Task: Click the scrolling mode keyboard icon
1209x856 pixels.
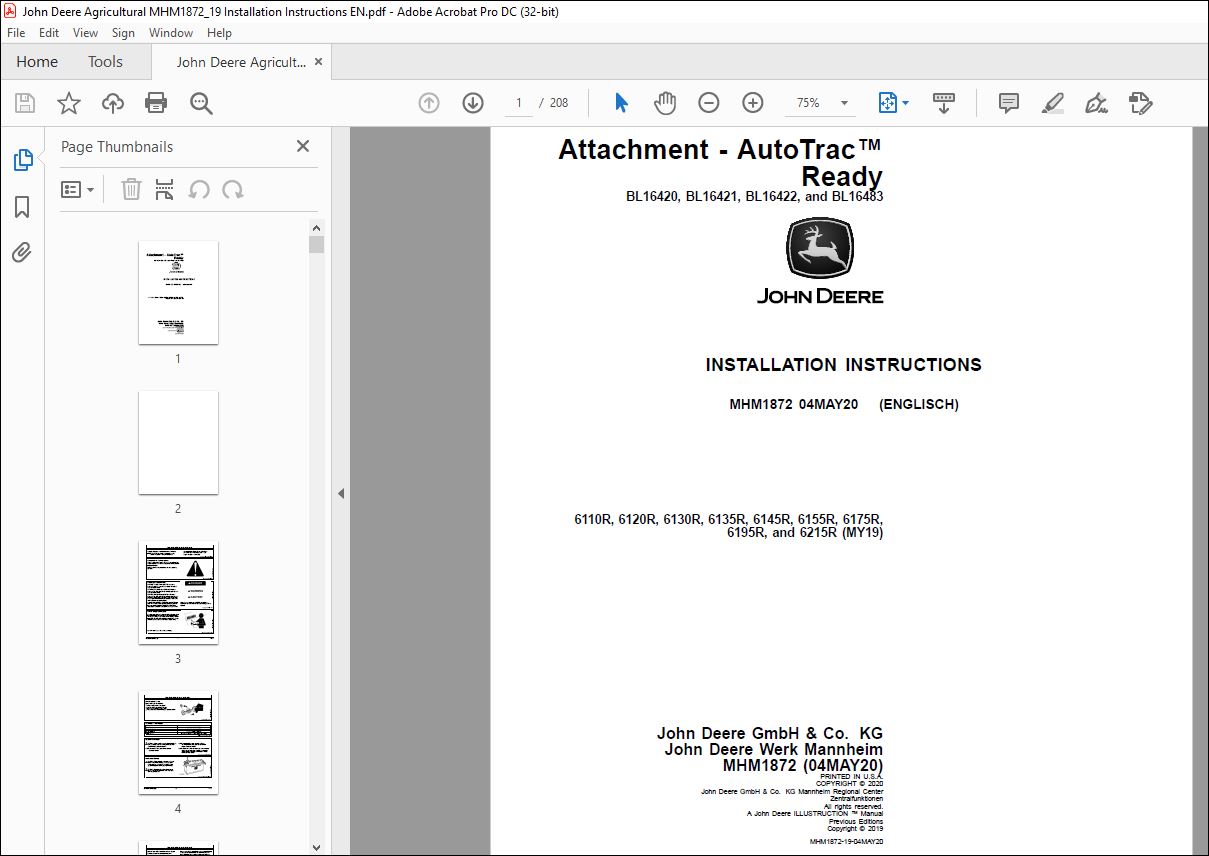Action: click(x=944, y=103)
